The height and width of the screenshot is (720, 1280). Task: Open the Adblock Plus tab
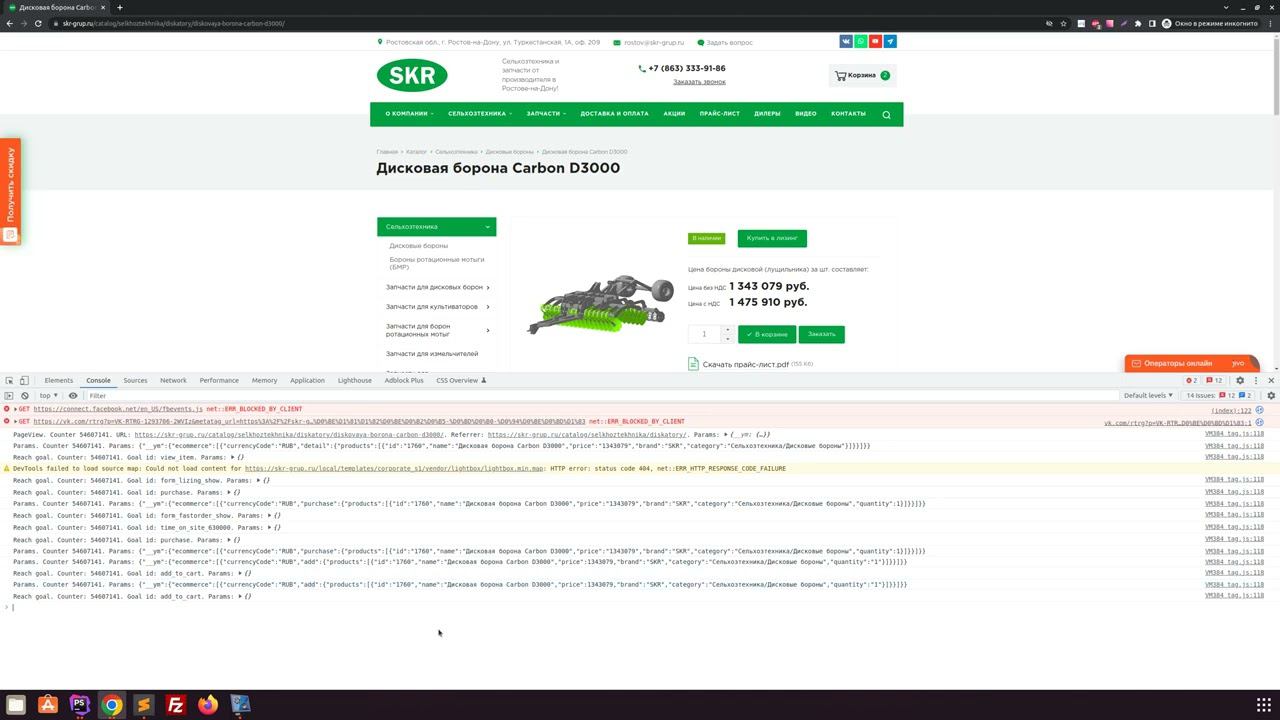pyautogui.click(x=404, y=380)
